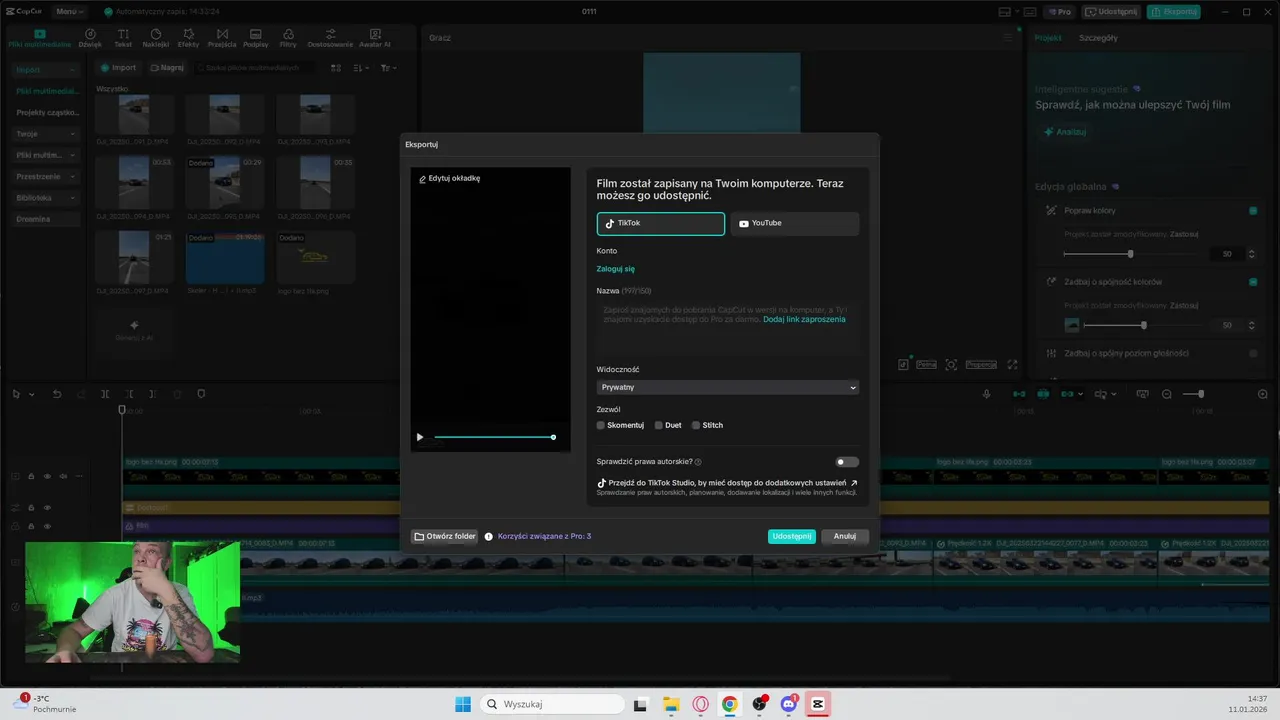1280x720 pixels.
Task: Check the Skomentuj permission checkbox
Action: point(601,425)
